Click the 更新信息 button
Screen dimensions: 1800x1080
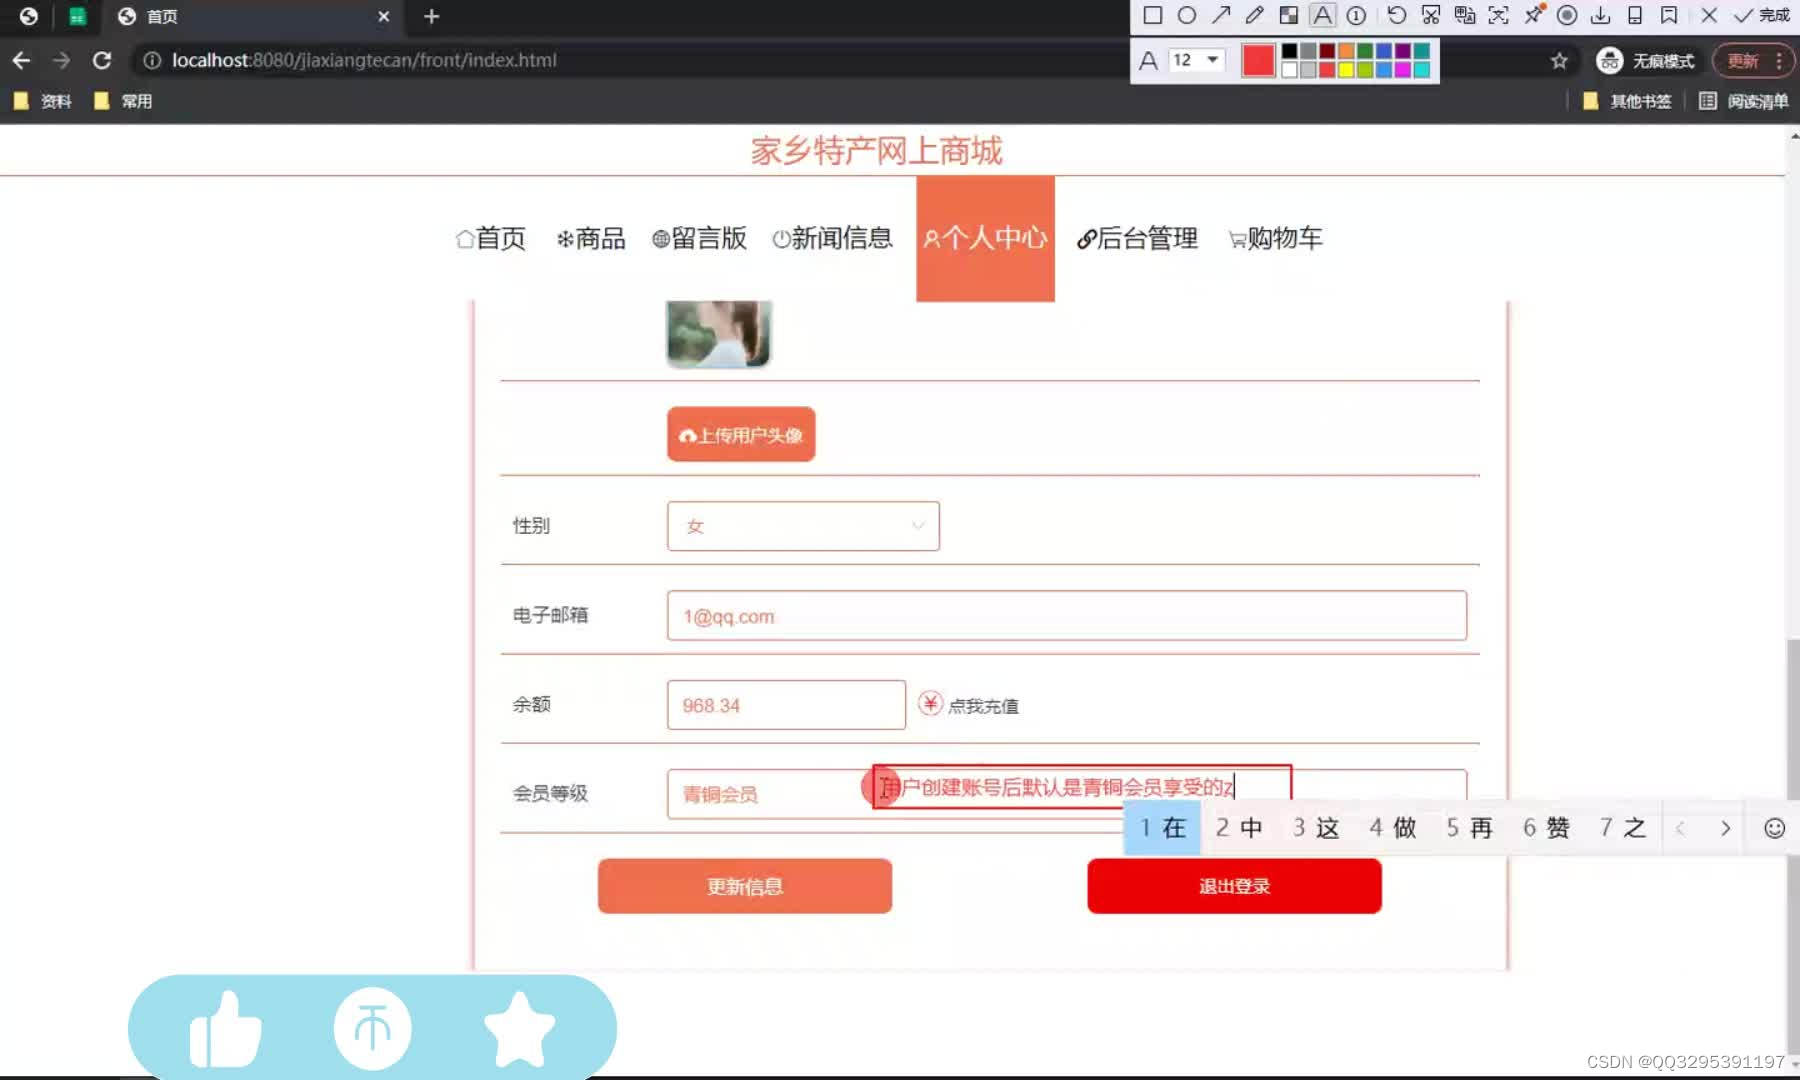point(745,886)
